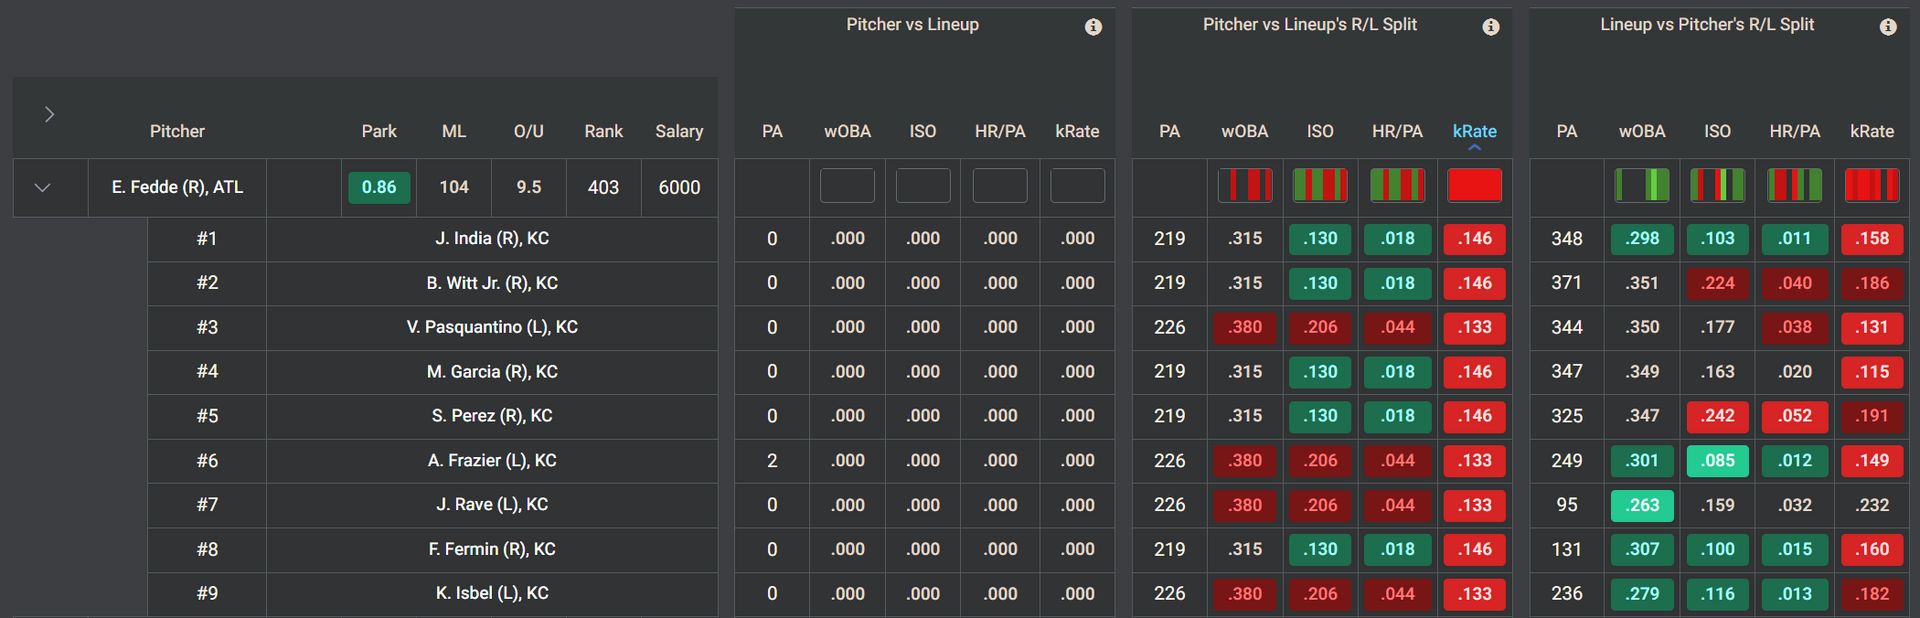The width and height of the screenshot is (1920, 618).
Task: Click info icon for Lineup vs Pitcher's R/L Split
Action: click(x=1887, y=27)
